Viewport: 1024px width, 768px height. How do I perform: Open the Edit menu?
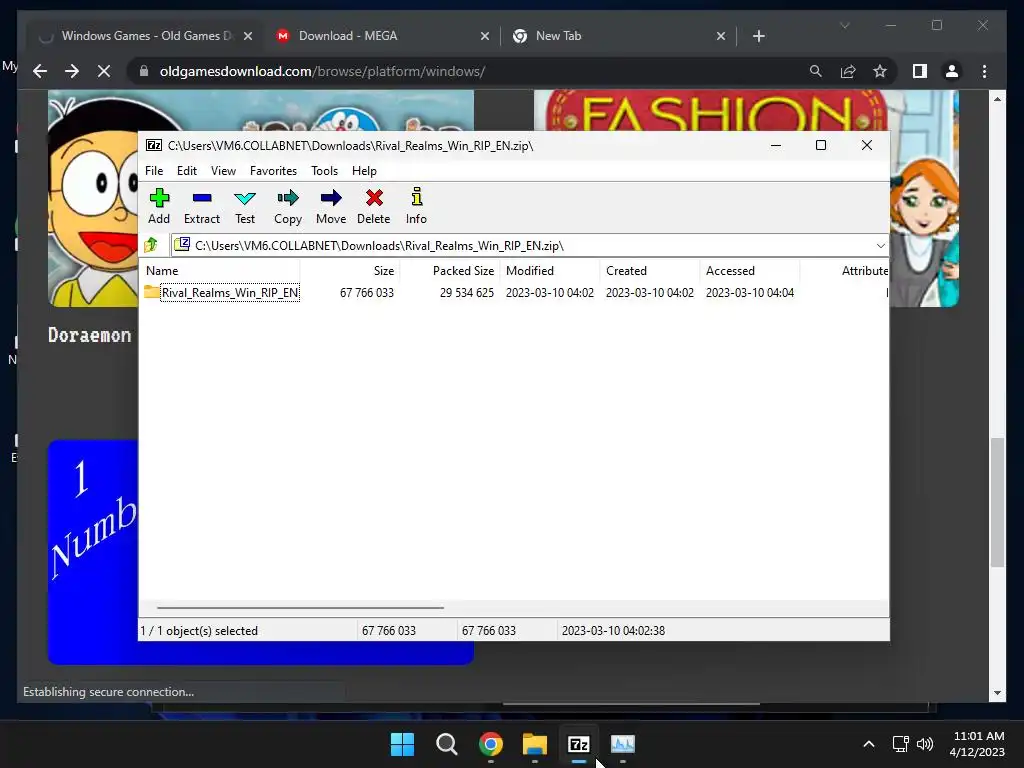tap(187, 170)
